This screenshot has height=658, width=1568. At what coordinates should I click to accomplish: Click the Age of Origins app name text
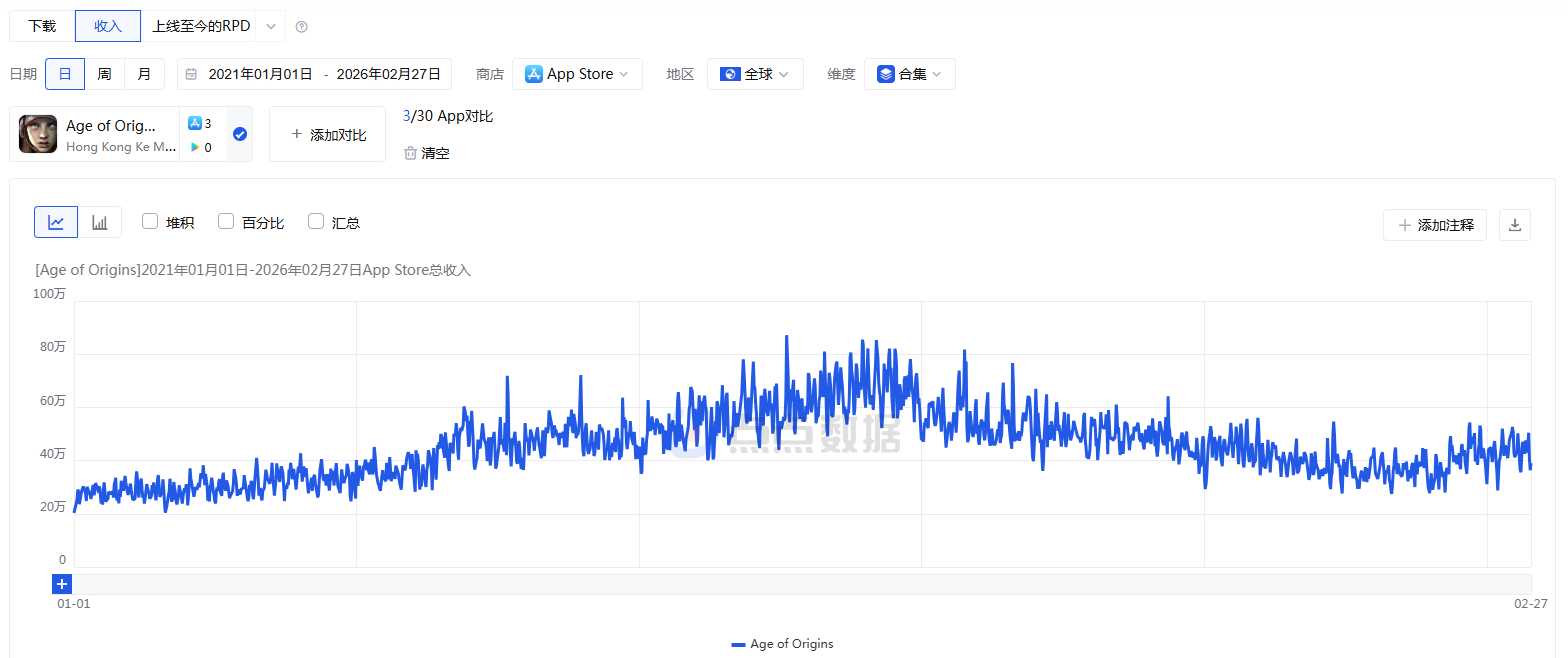click(111, 126)
